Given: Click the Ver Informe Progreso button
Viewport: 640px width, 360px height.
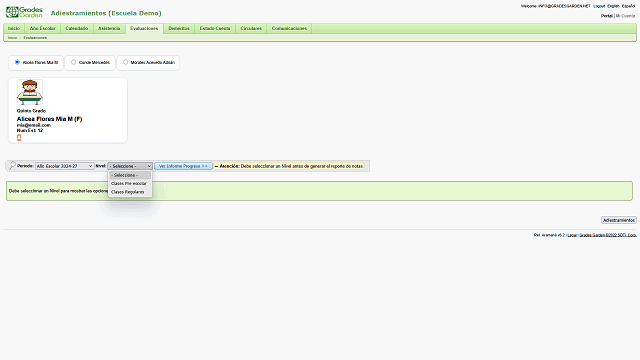Looking at the screenshot, I should pyautogui.click(x=183, y=166).
